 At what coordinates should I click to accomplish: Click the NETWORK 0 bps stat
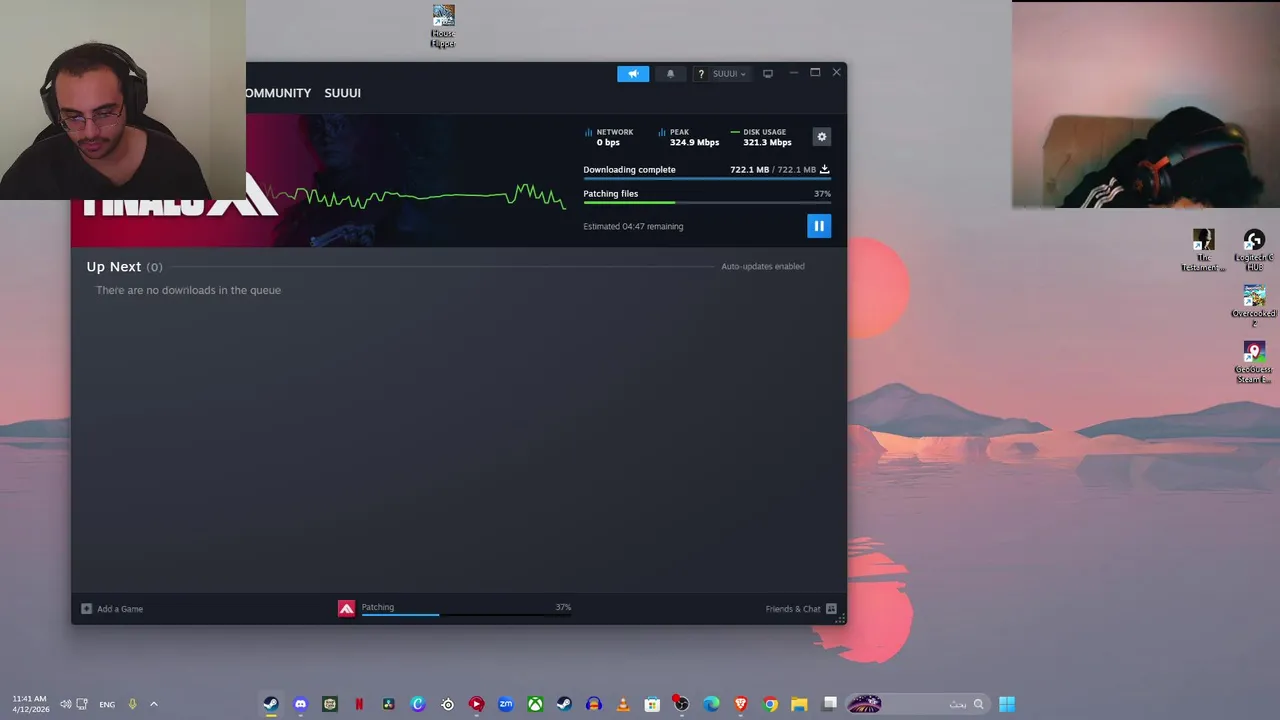pos(610,137)
